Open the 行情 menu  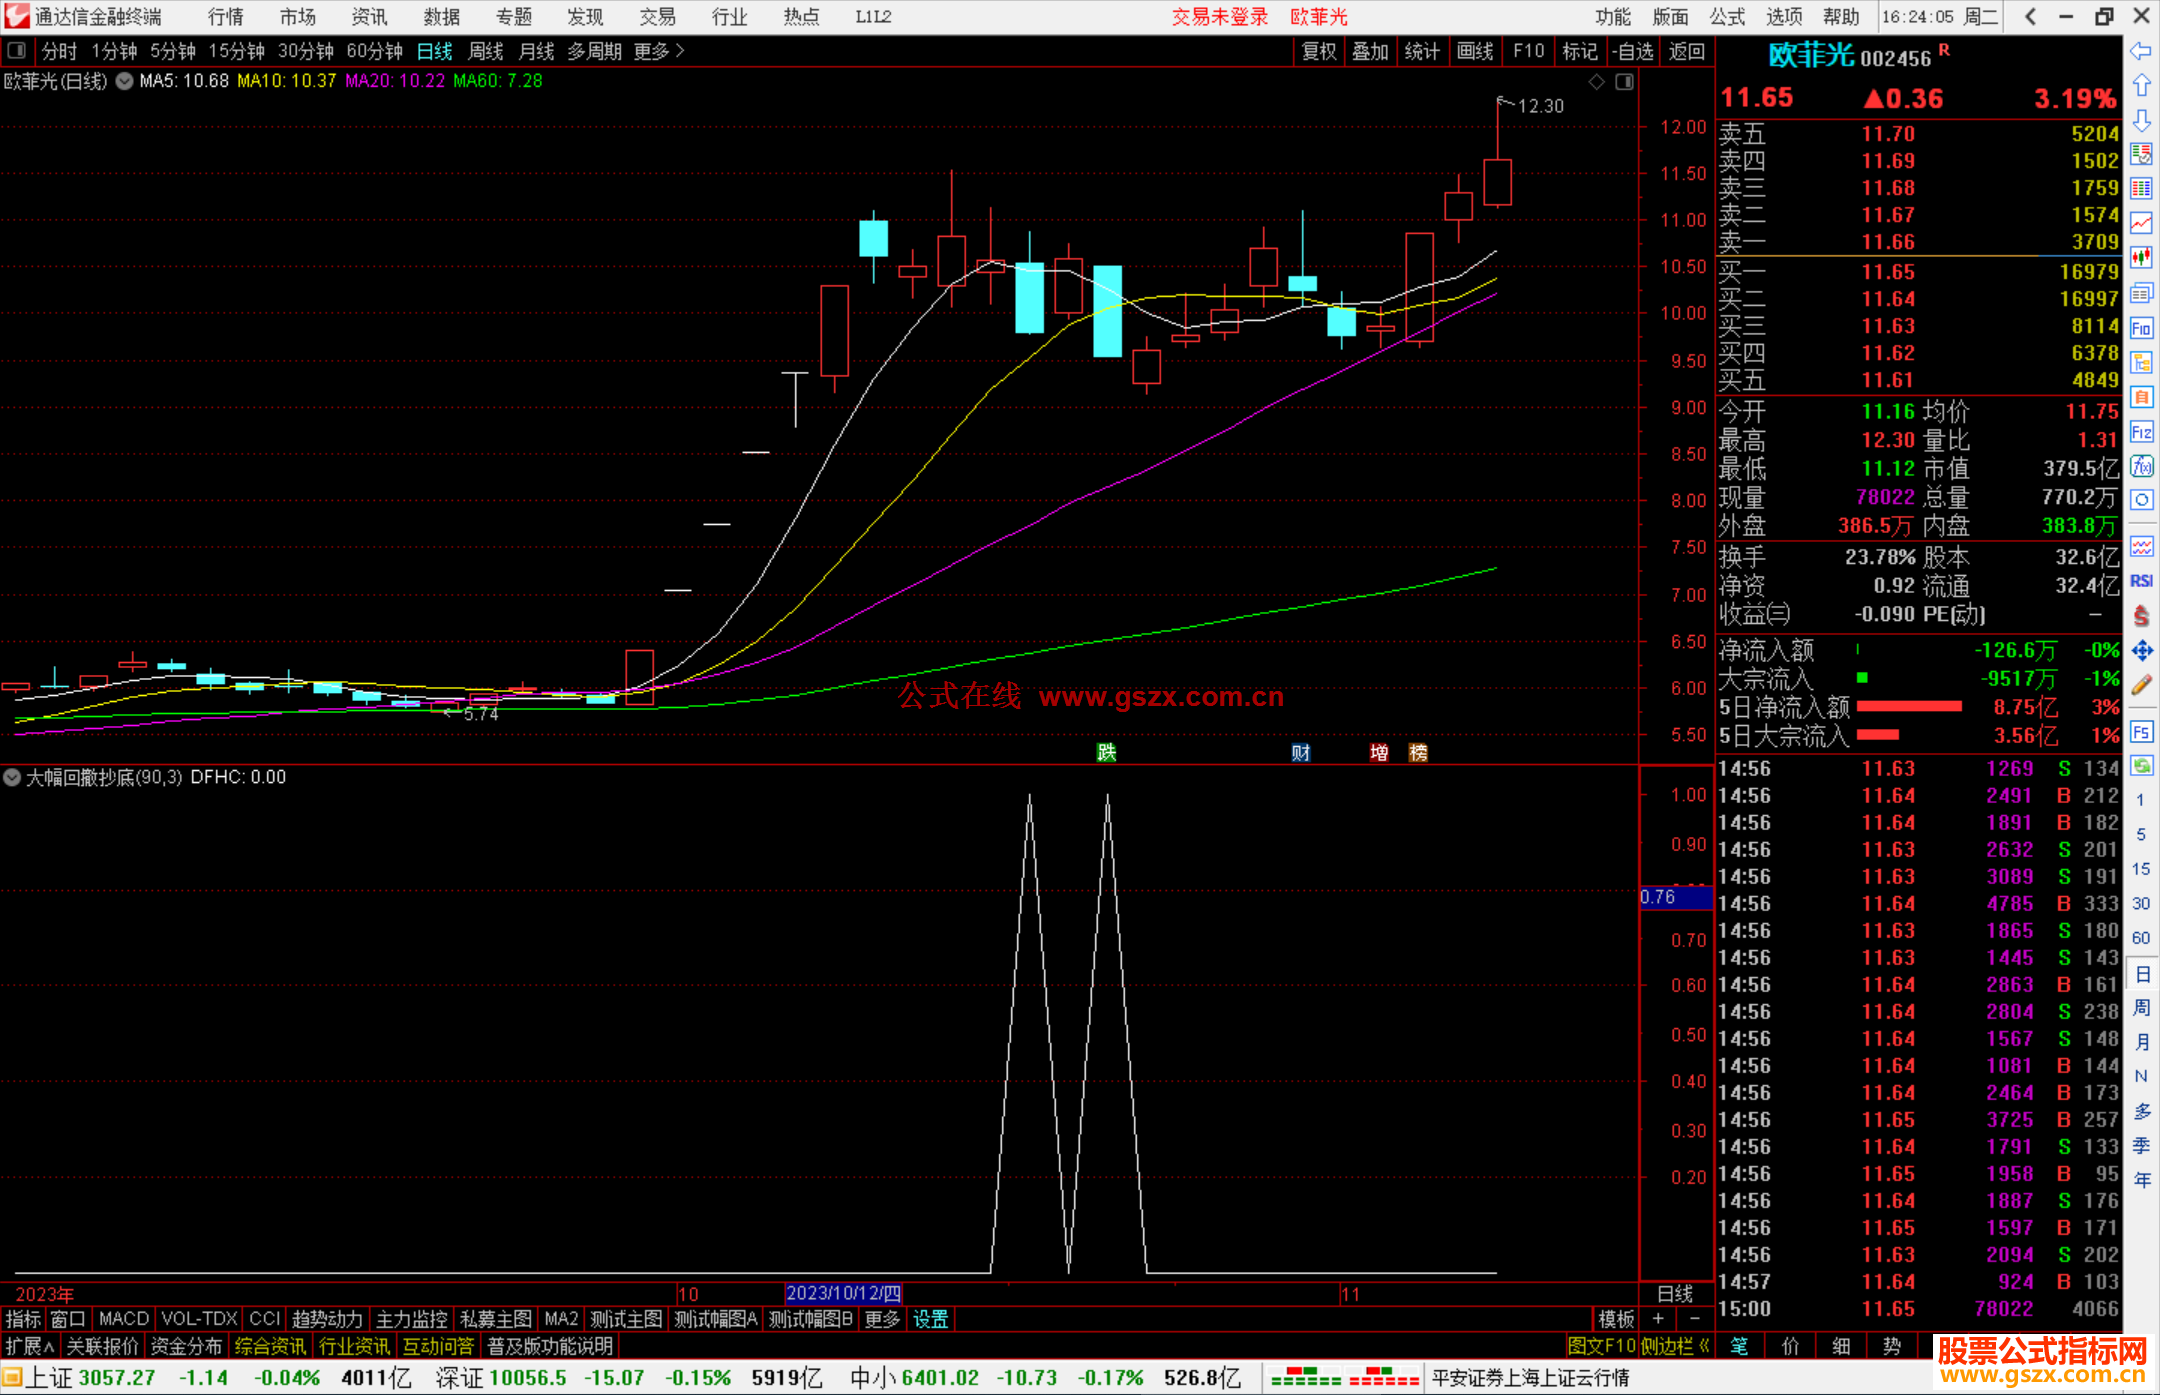click(226, 17)
